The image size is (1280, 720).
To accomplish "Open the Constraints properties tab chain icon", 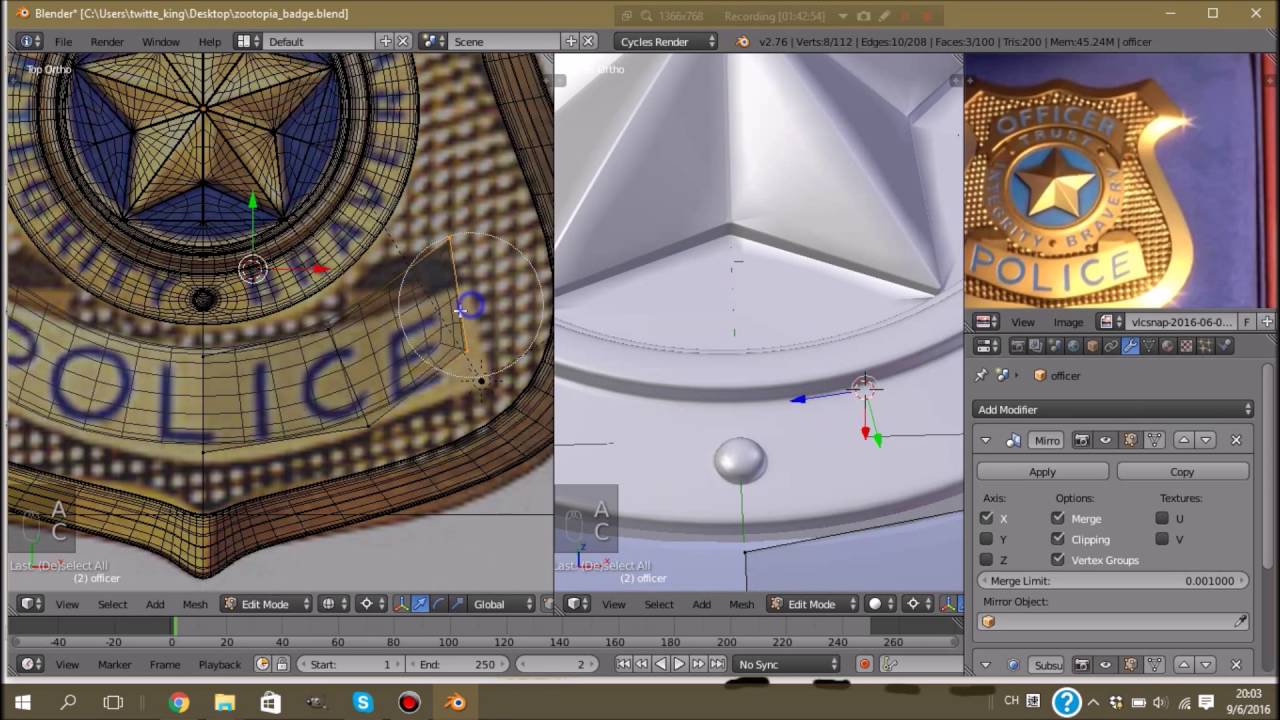I will click(x=1111, y=346).
